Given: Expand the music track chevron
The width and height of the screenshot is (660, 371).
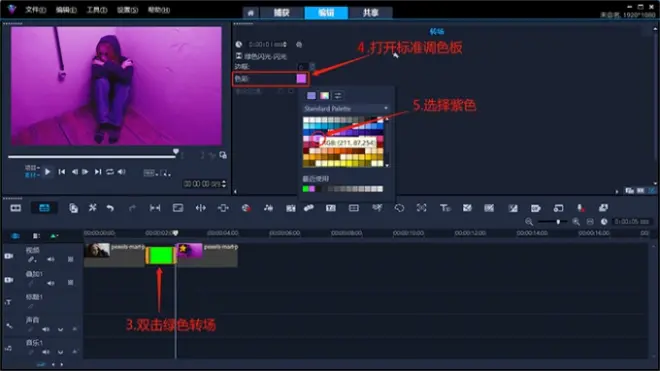Looking at the screenshot, I should [61, 352].
